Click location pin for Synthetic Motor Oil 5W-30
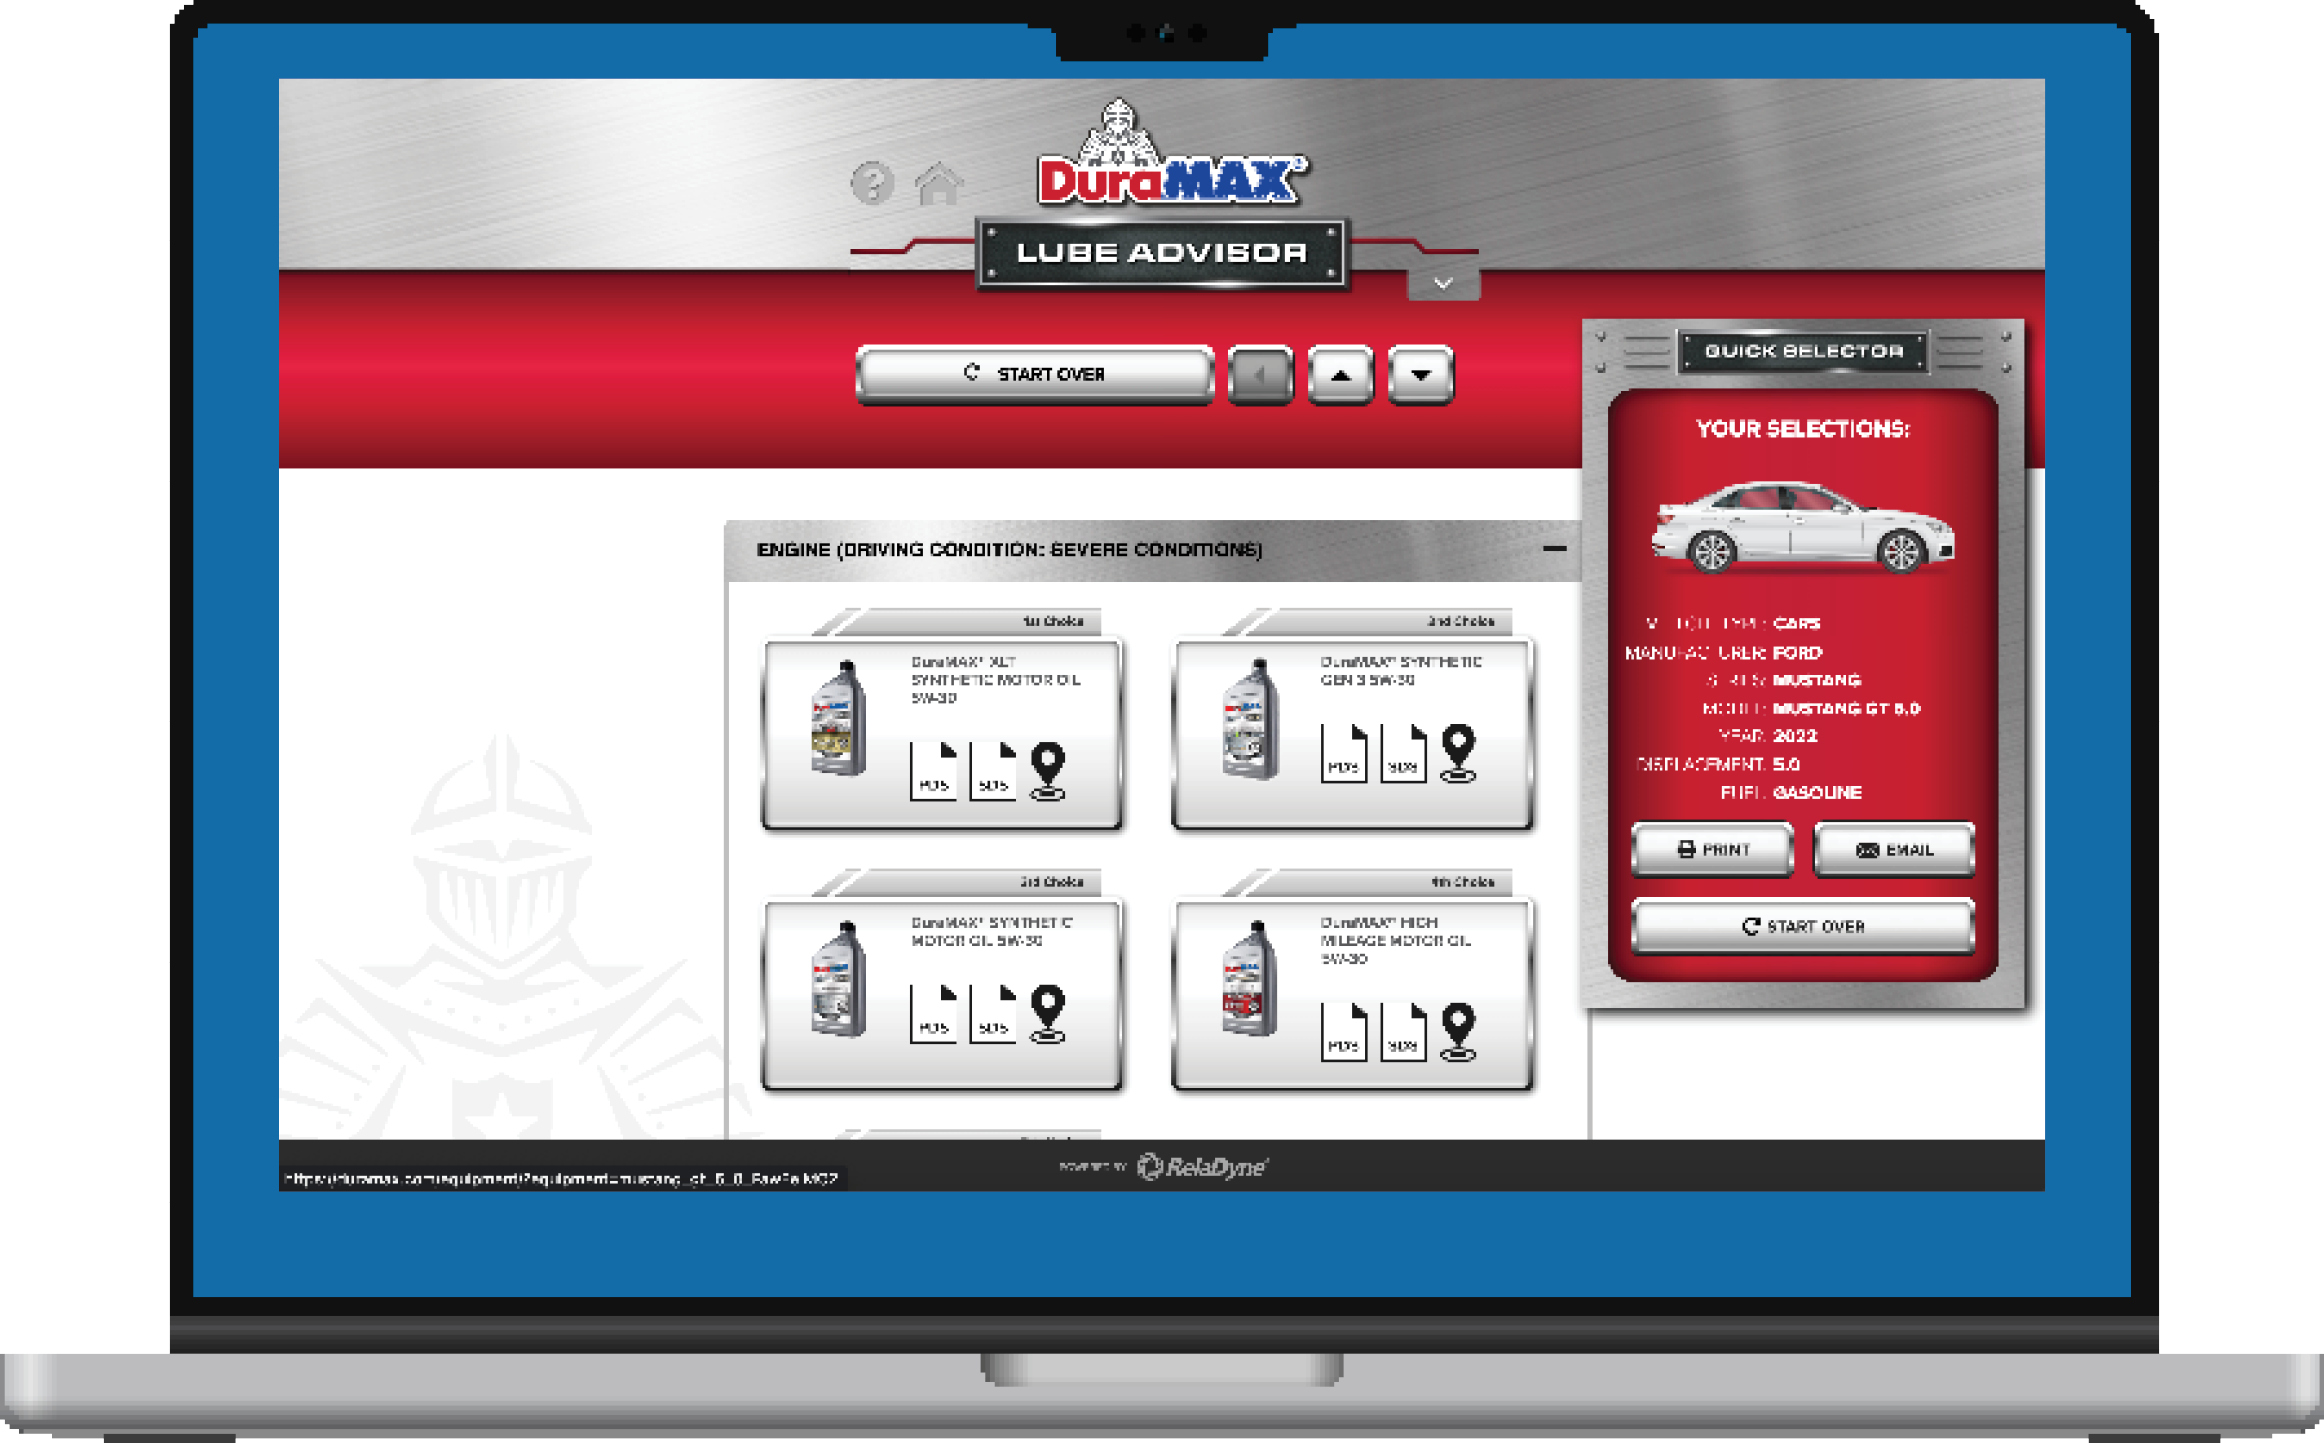2324x1443 pixels. click(1048, 1014)
